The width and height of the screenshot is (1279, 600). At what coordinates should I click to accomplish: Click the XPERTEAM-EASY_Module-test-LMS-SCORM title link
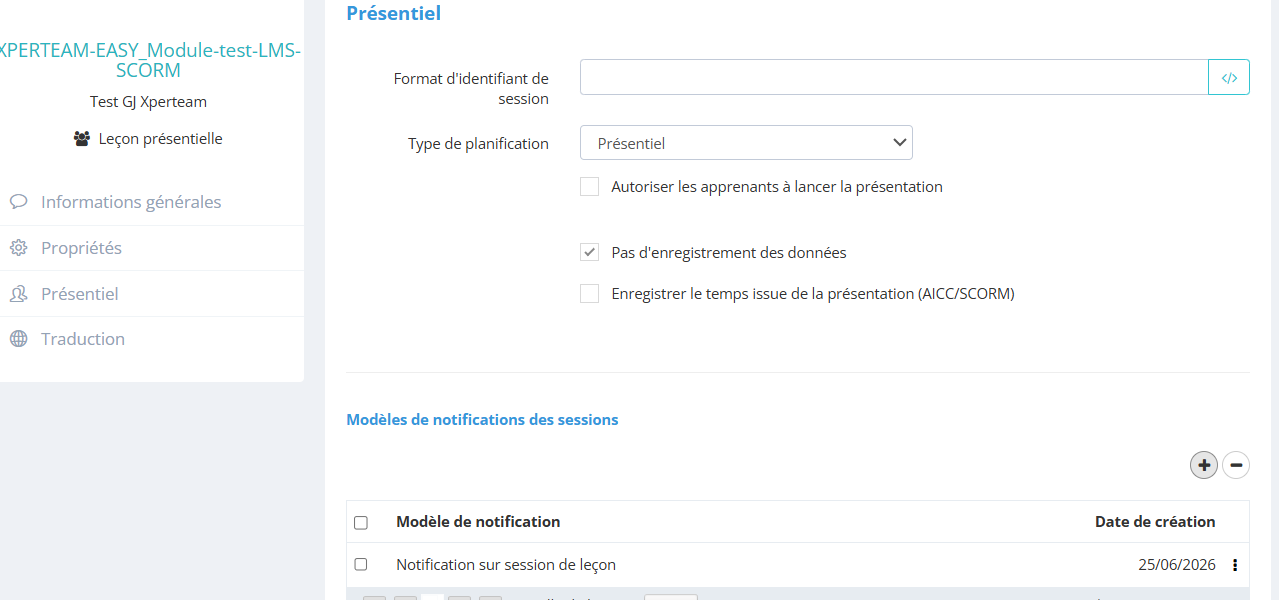pos(148,61)
